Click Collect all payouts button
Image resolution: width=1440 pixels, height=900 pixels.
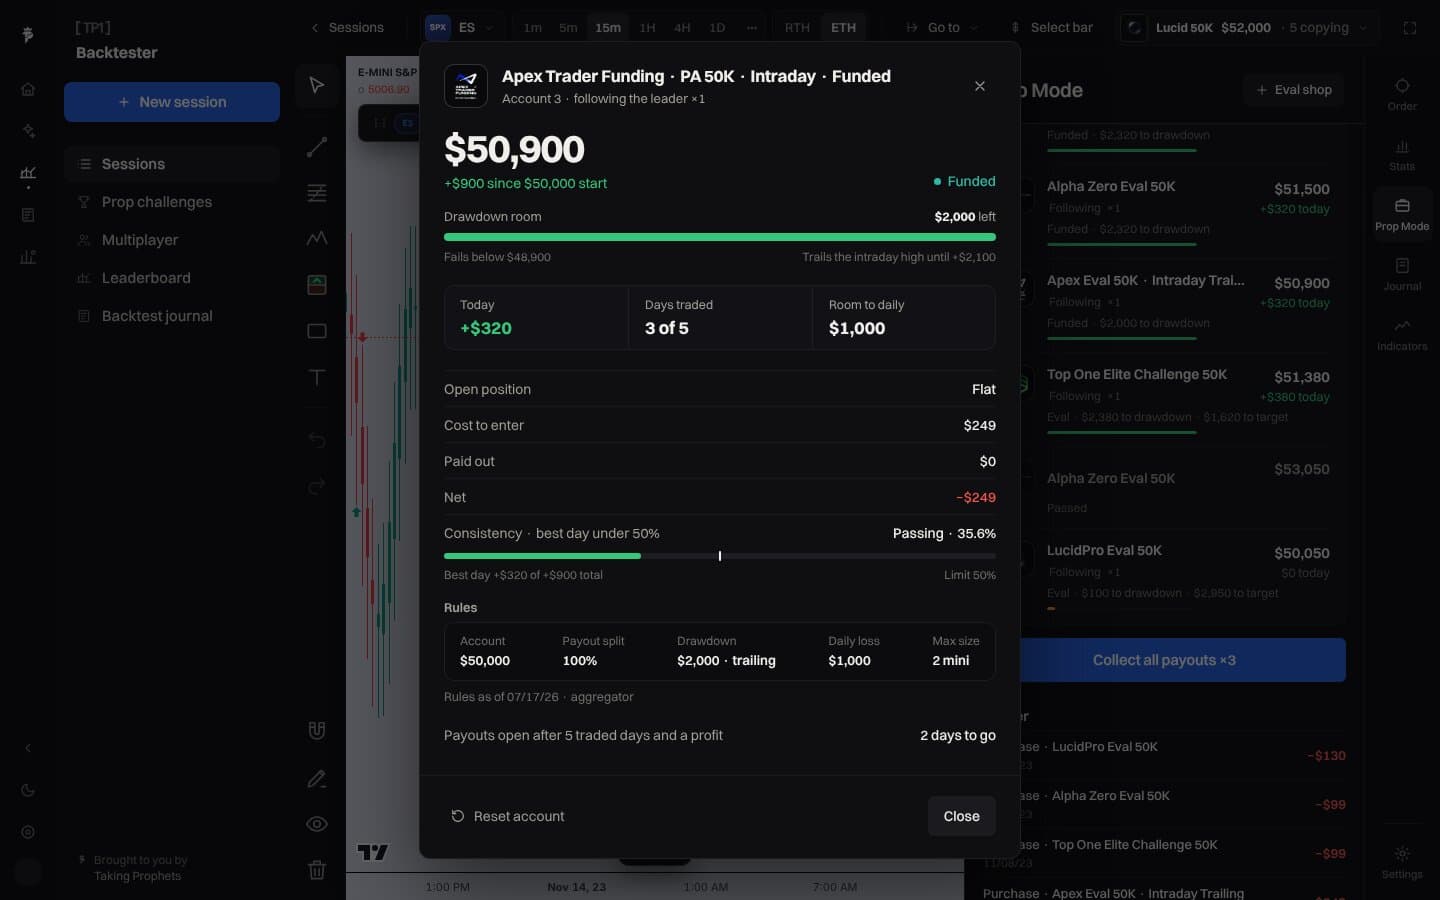[x=1164, y=660]
